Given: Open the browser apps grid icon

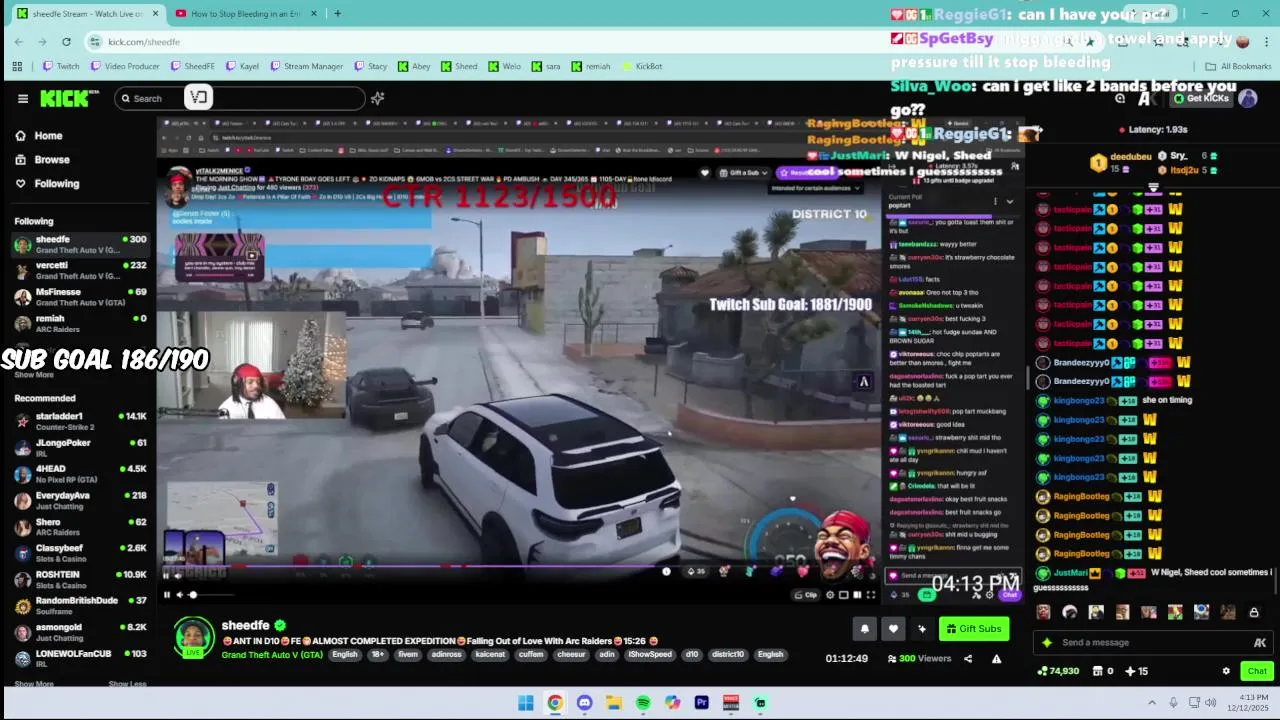Looking at the screenshot, I should (17, 66).
